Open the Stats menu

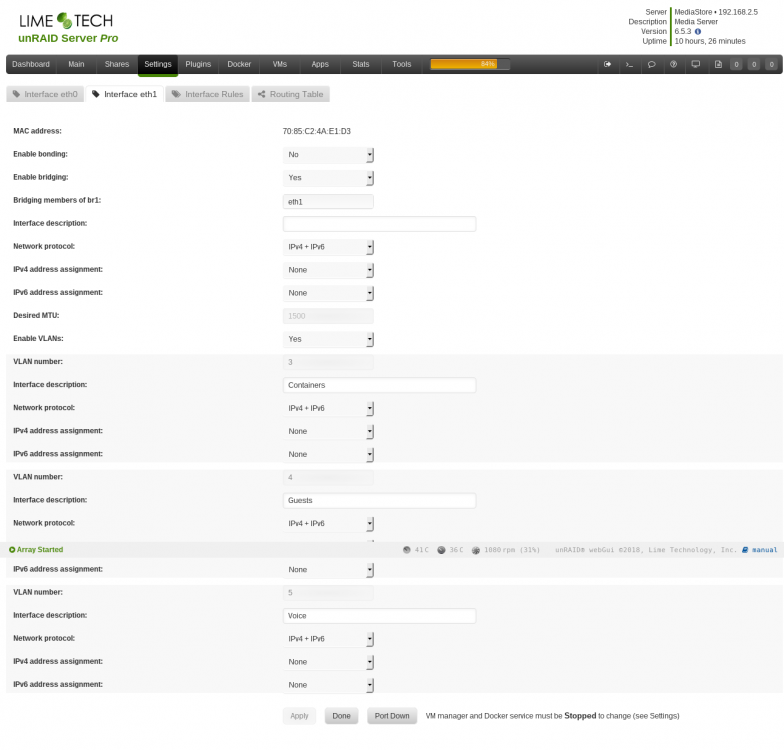click(x=360, y=64)
